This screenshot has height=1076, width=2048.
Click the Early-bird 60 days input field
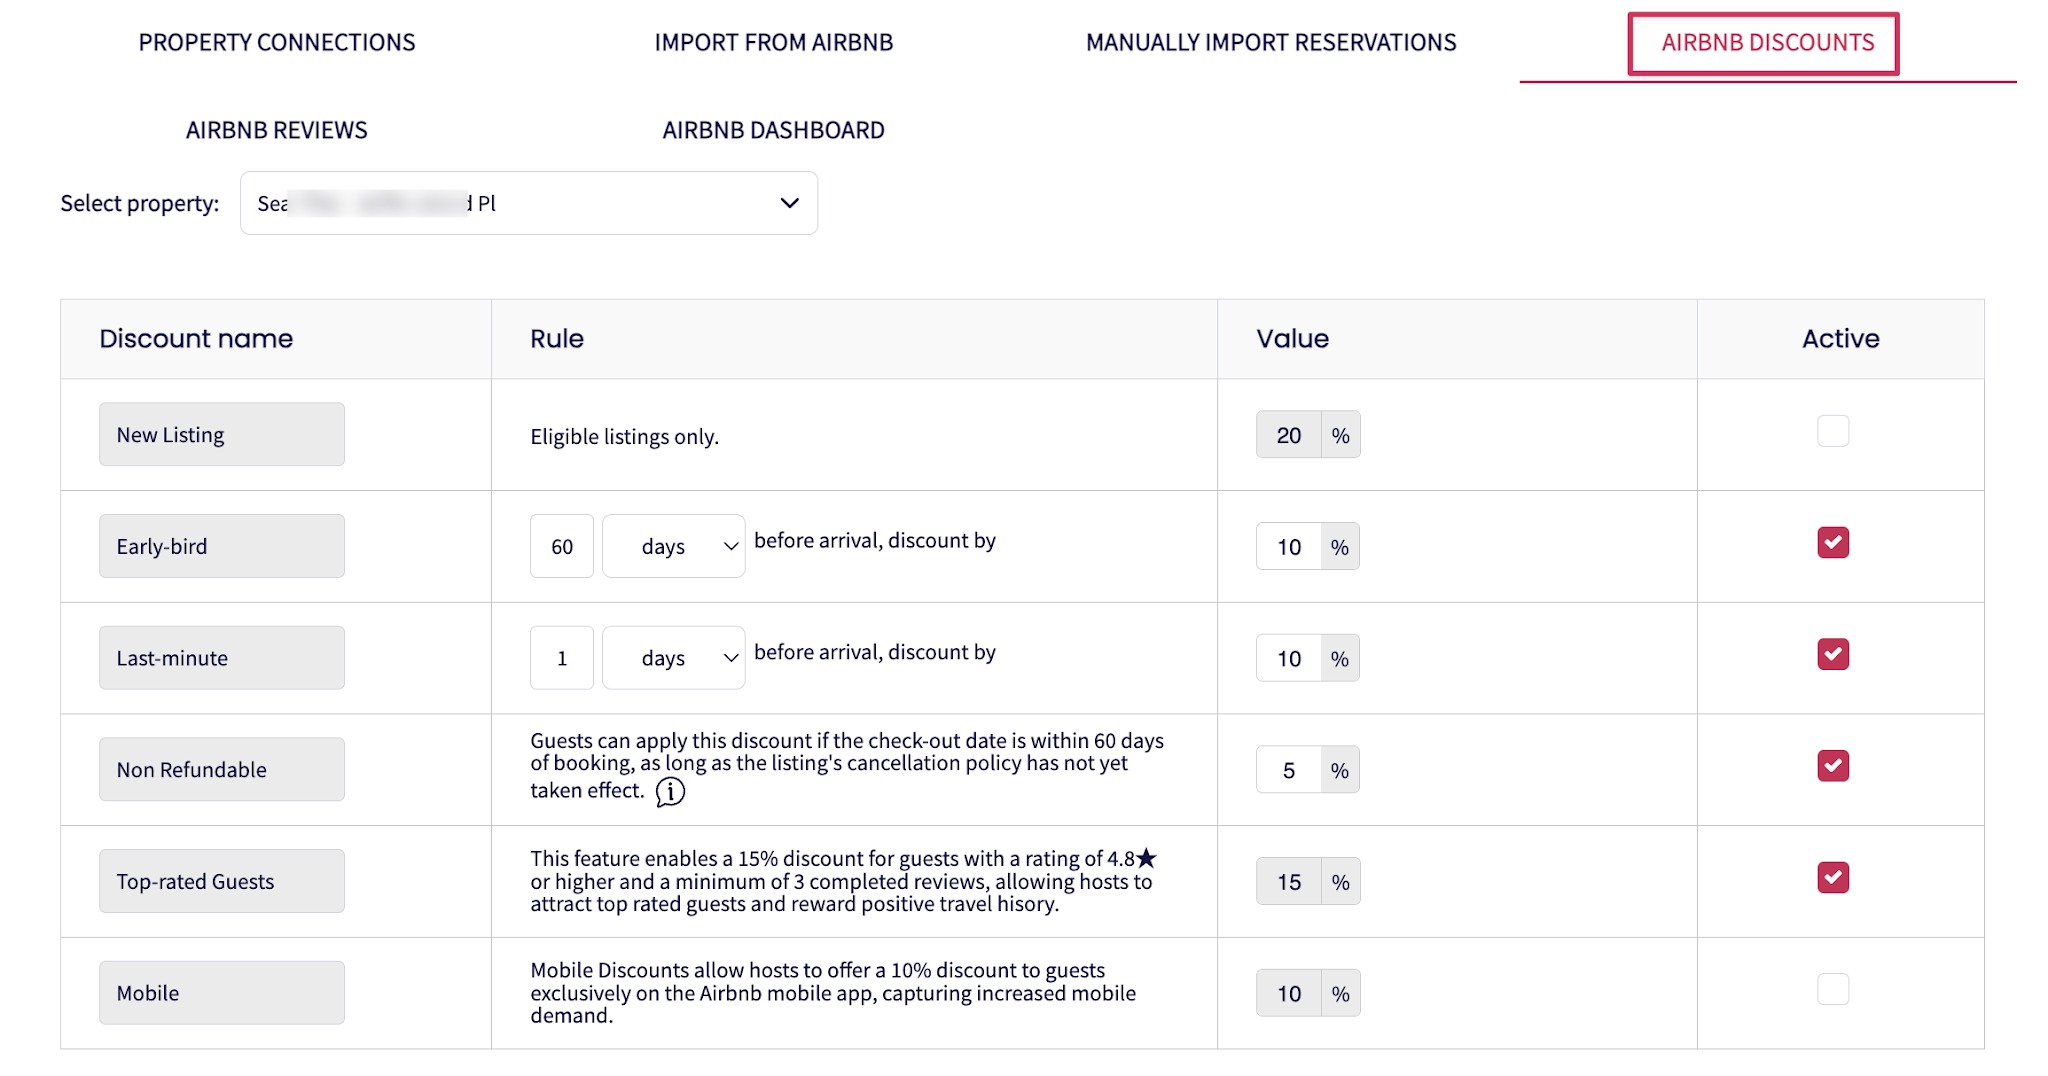562,546
